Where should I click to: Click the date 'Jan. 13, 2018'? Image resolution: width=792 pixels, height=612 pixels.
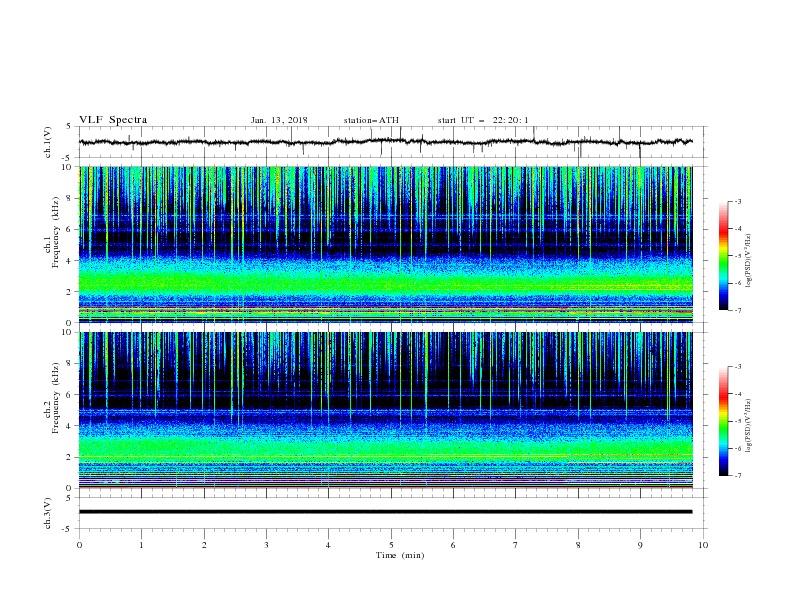pyautogui.click(x=279, y=120)
